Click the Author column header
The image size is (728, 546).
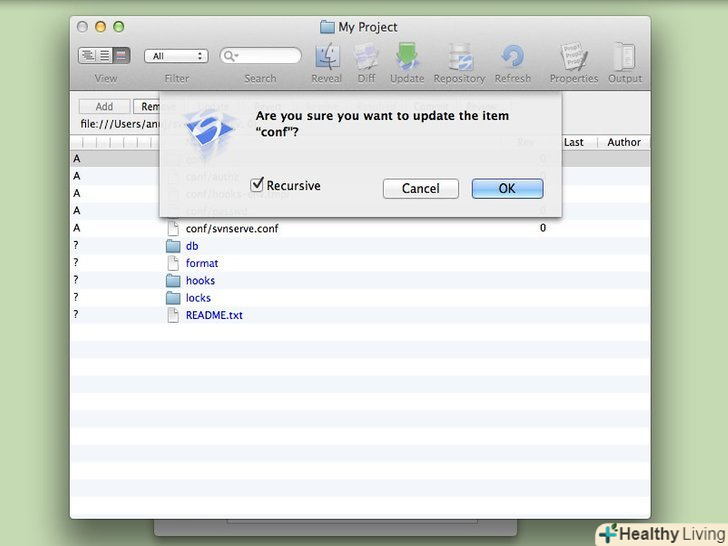pyautogui.click(x=623, y=142)
